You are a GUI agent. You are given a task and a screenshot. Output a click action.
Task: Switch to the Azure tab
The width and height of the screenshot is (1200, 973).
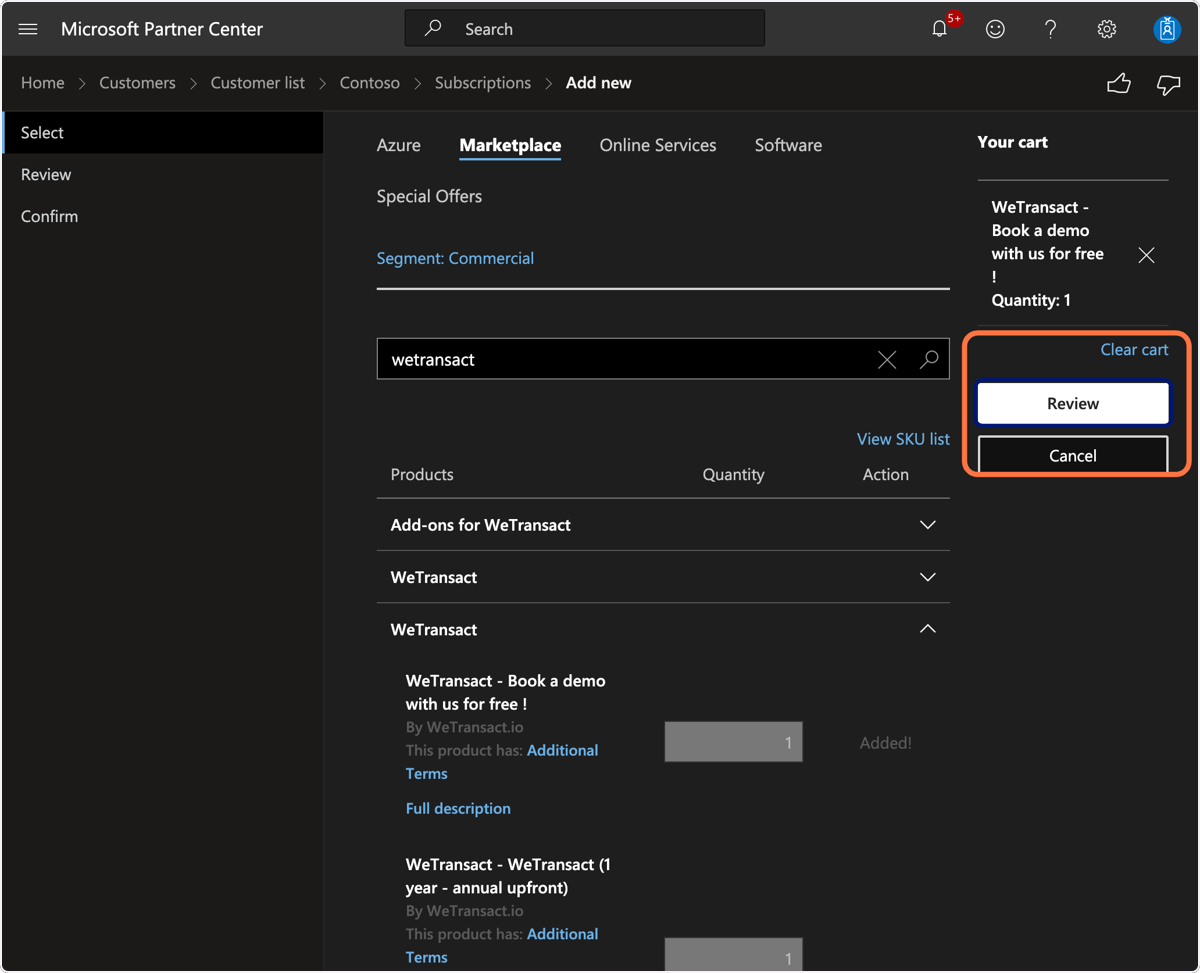[x=399, y=145]
